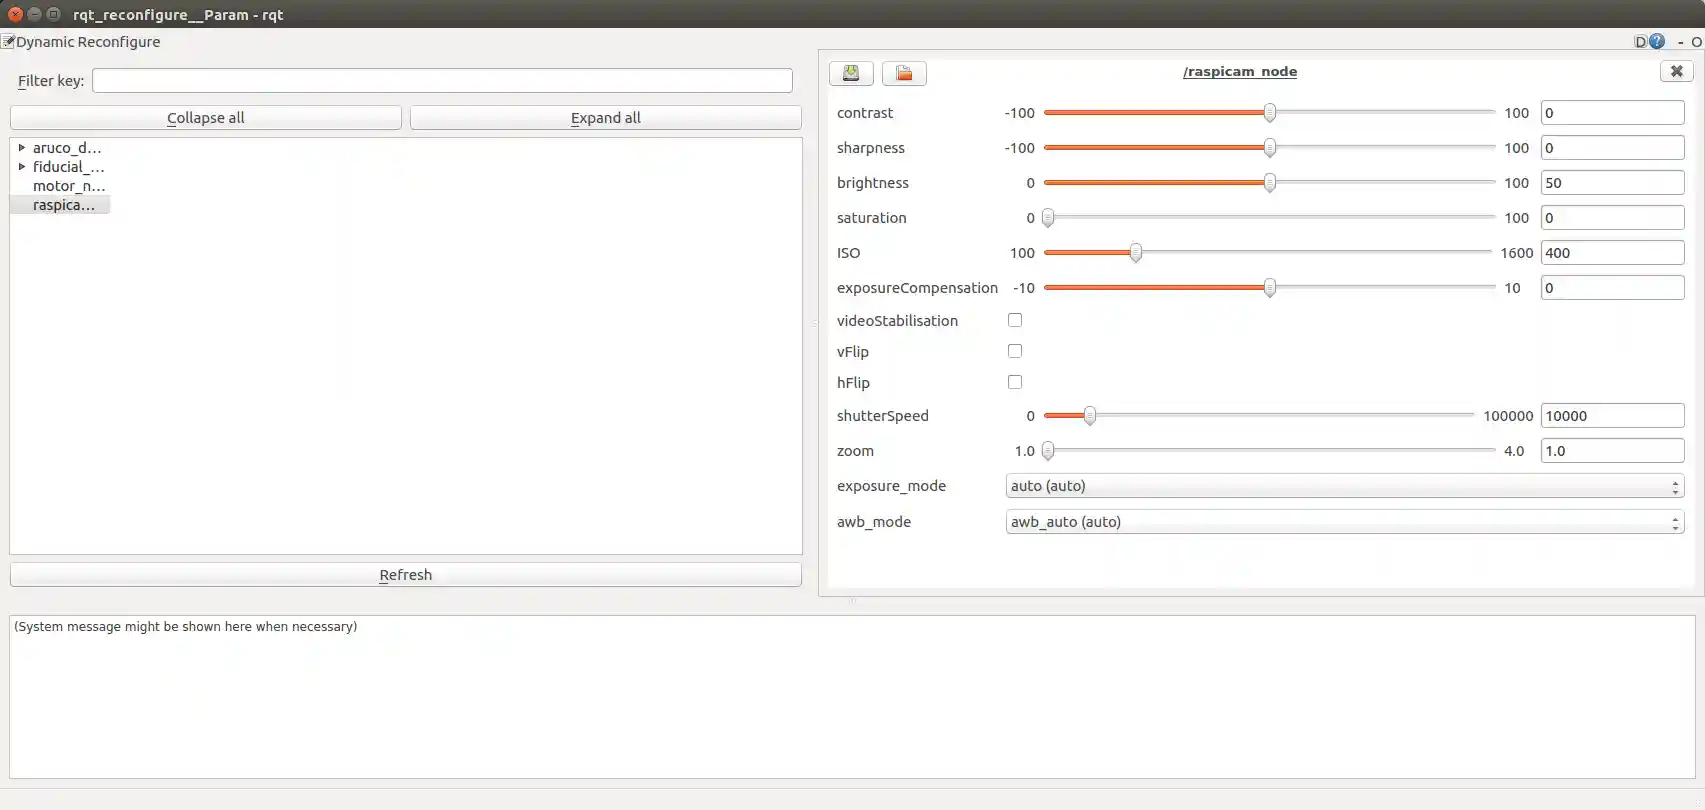
Task: Click the sharpness slider handle
Action: pos(1270,148)
